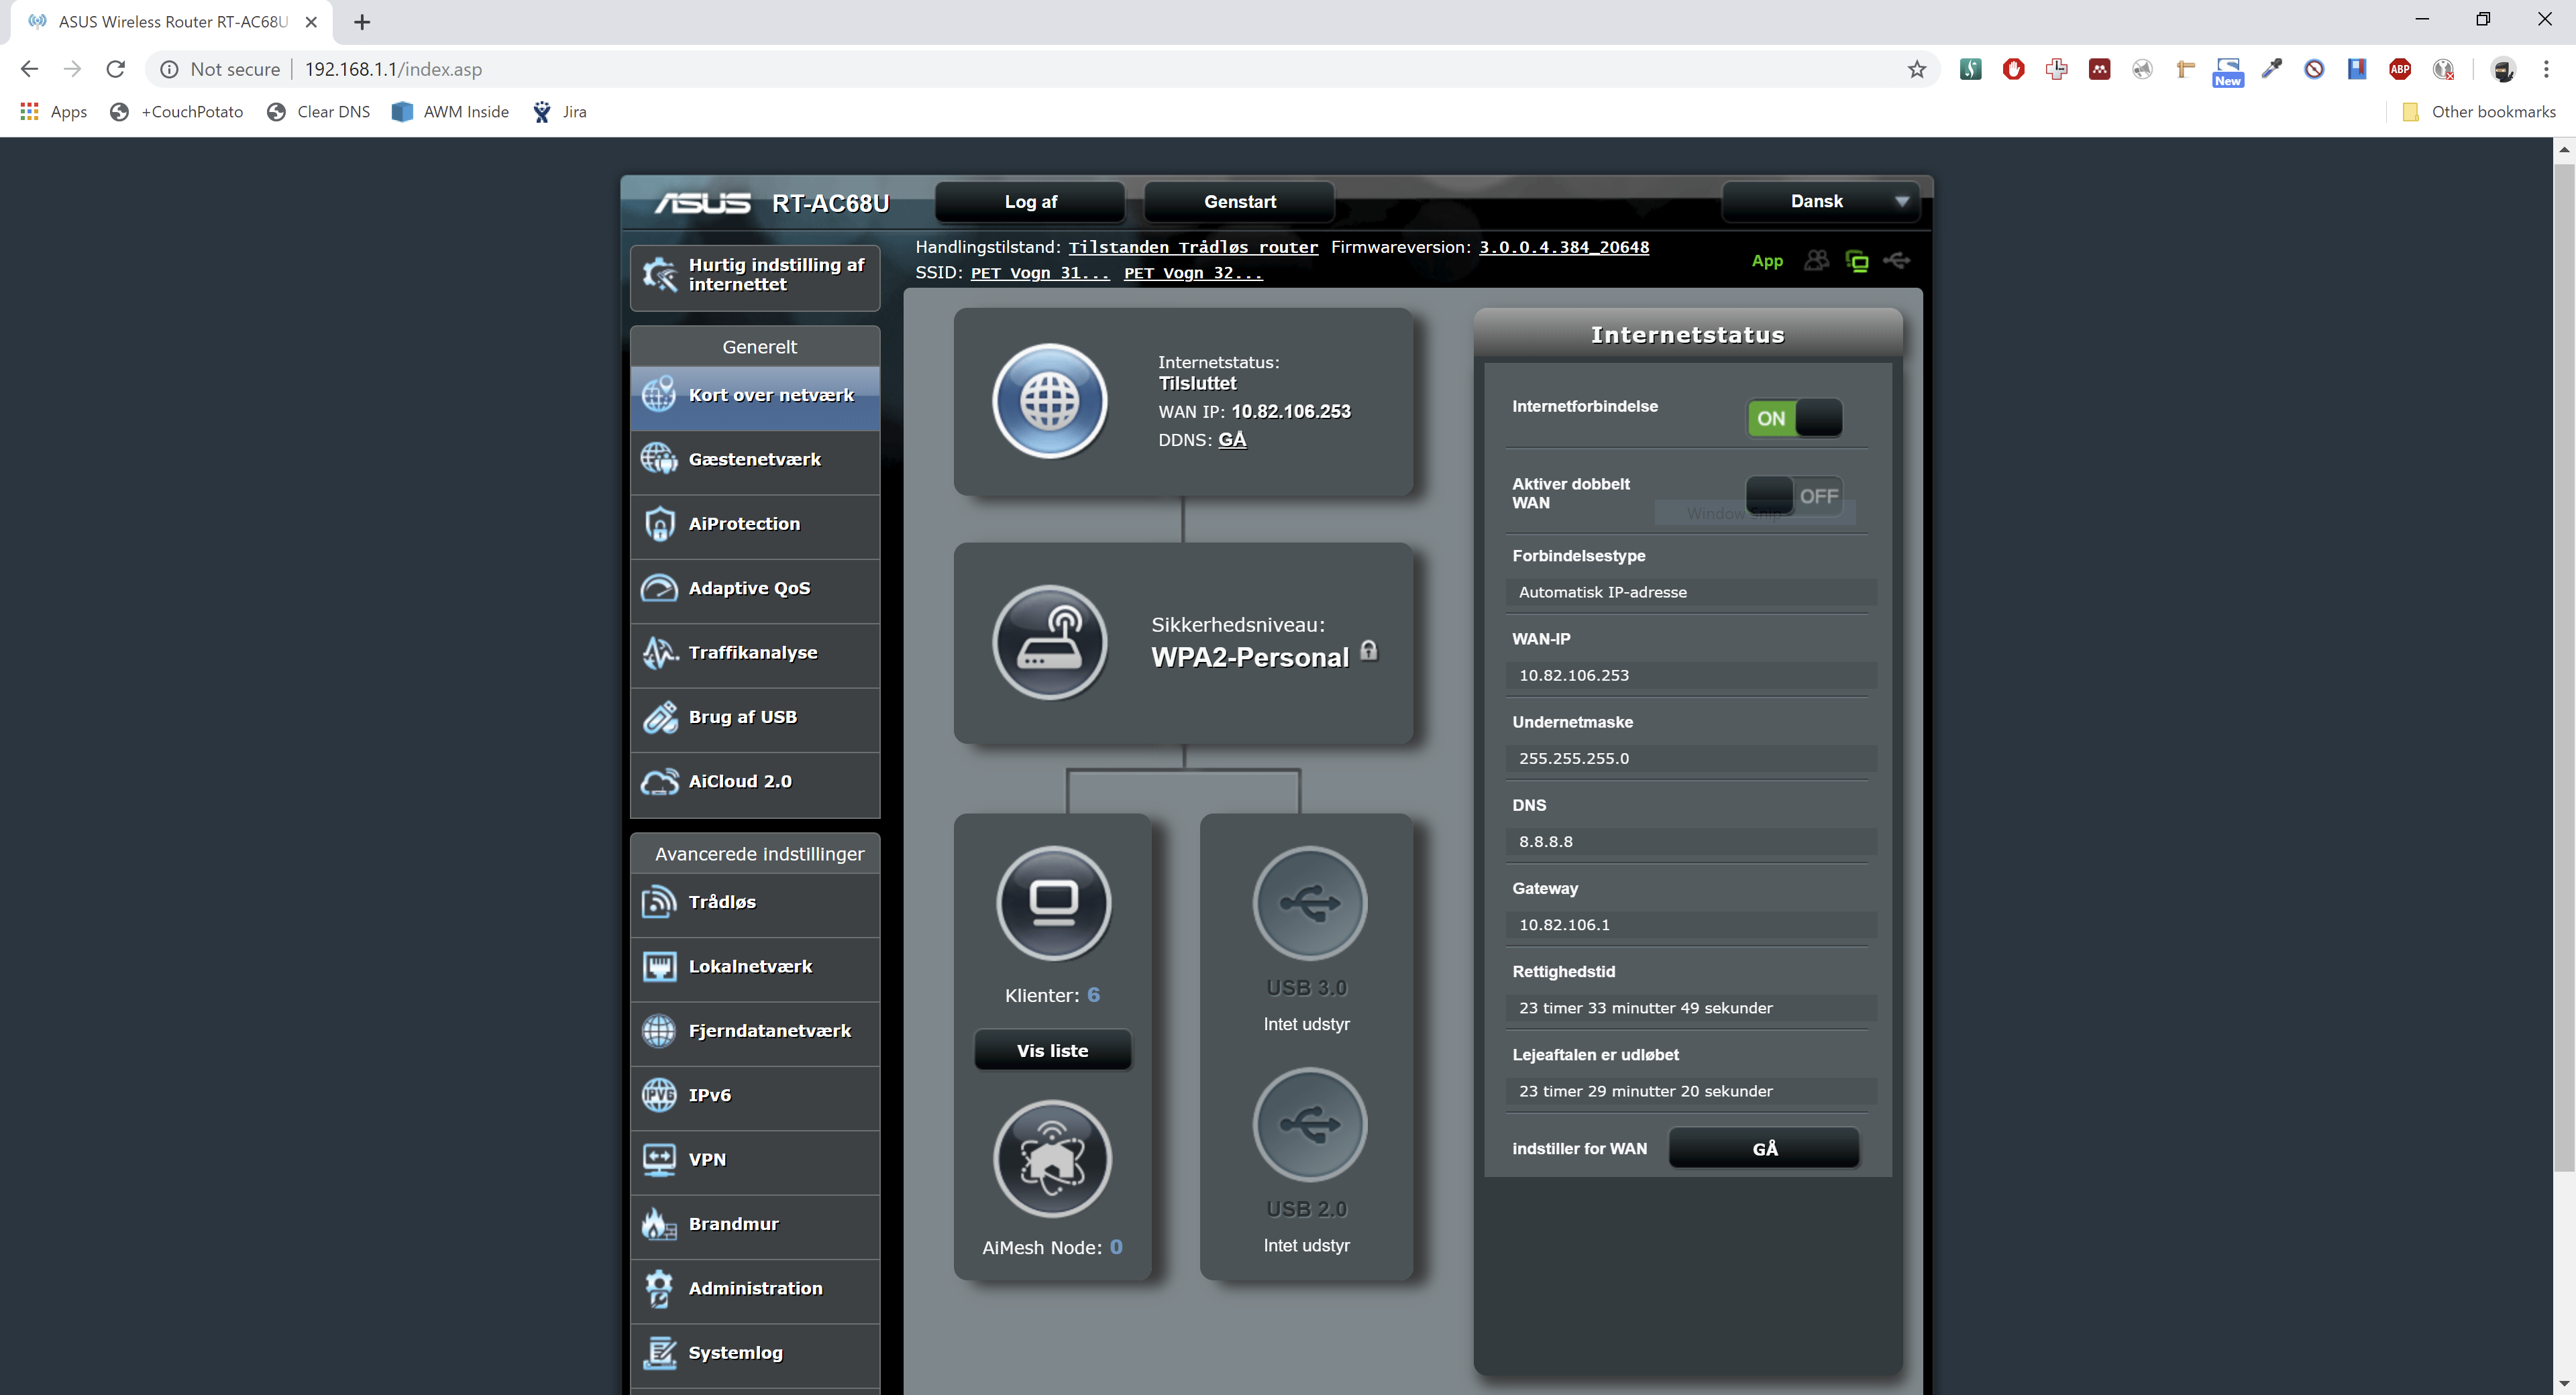Enable the Aktiver dobbelt WAN switch
This screenshot has width=2576, height=1395.
tap(1794, 495)
